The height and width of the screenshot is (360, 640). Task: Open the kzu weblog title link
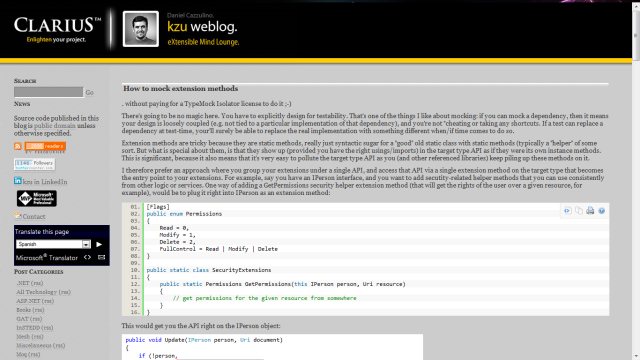click(x=202, y=27)
